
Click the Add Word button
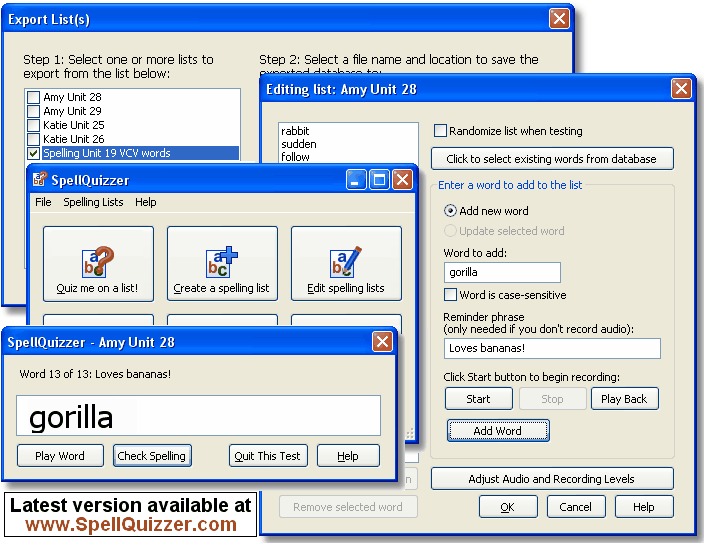(498, 430)
